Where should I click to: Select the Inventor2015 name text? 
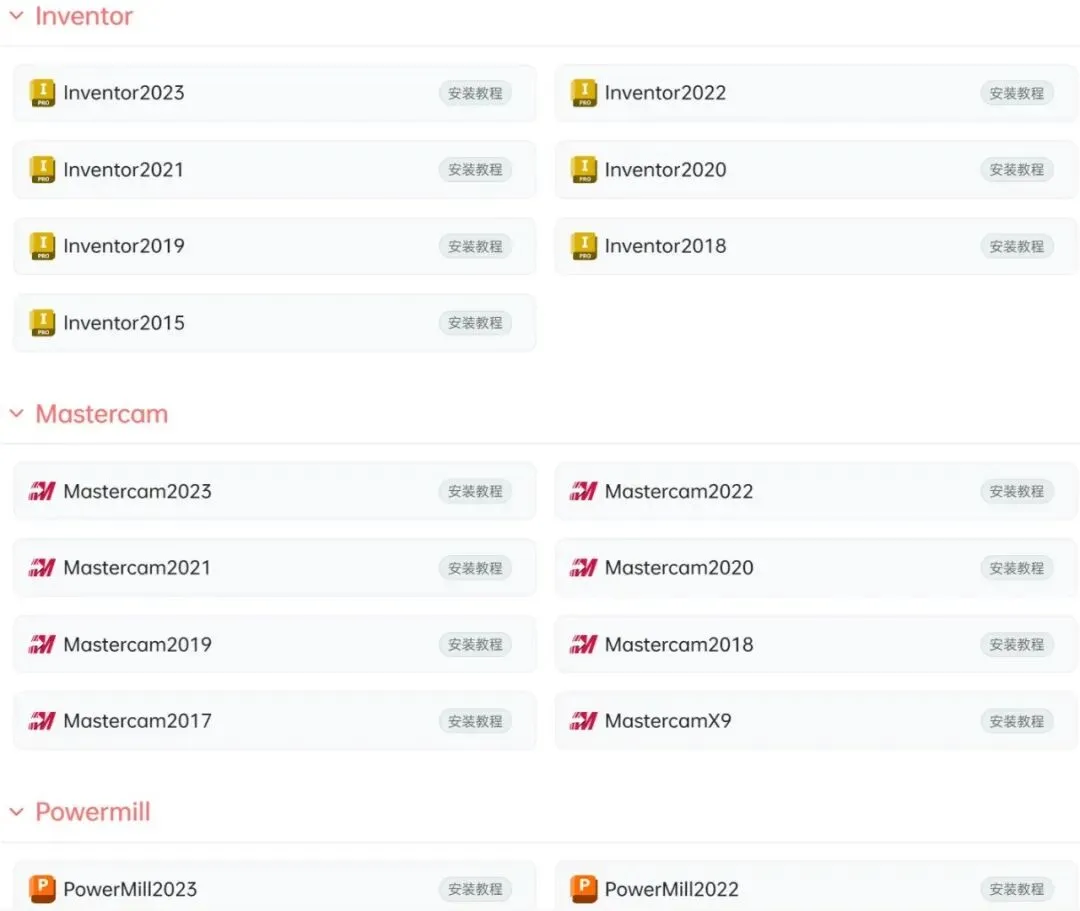coord(124,323)
